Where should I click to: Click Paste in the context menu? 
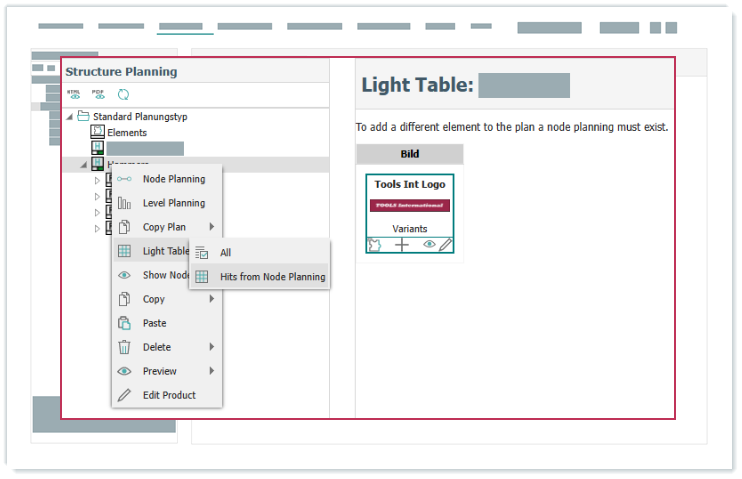pyautogui.click(x=154, y=323)
